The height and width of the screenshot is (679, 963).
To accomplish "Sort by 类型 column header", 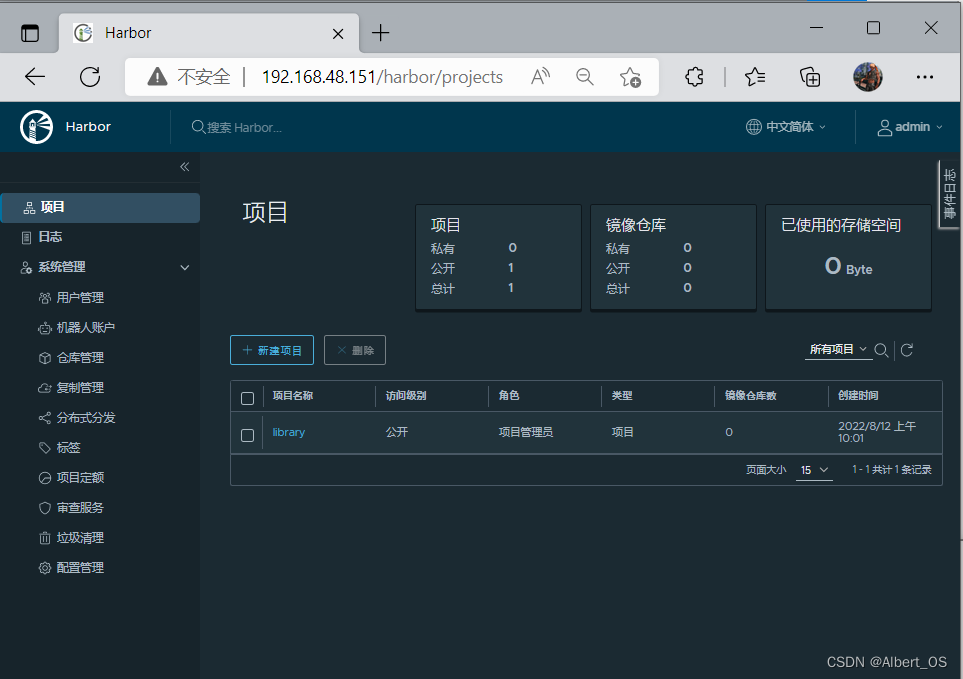I will pyautogui.click(x=622, y=396).
